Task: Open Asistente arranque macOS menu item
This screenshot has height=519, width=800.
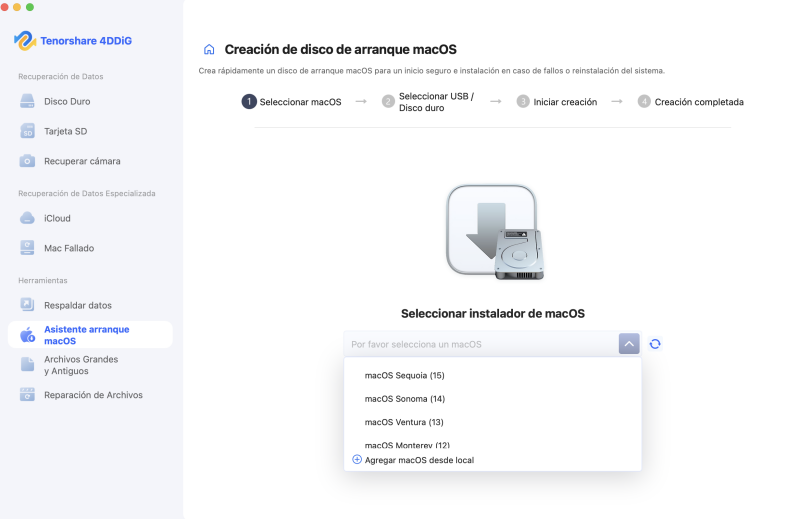Action: pyautogui.click(x=89, y=335)
